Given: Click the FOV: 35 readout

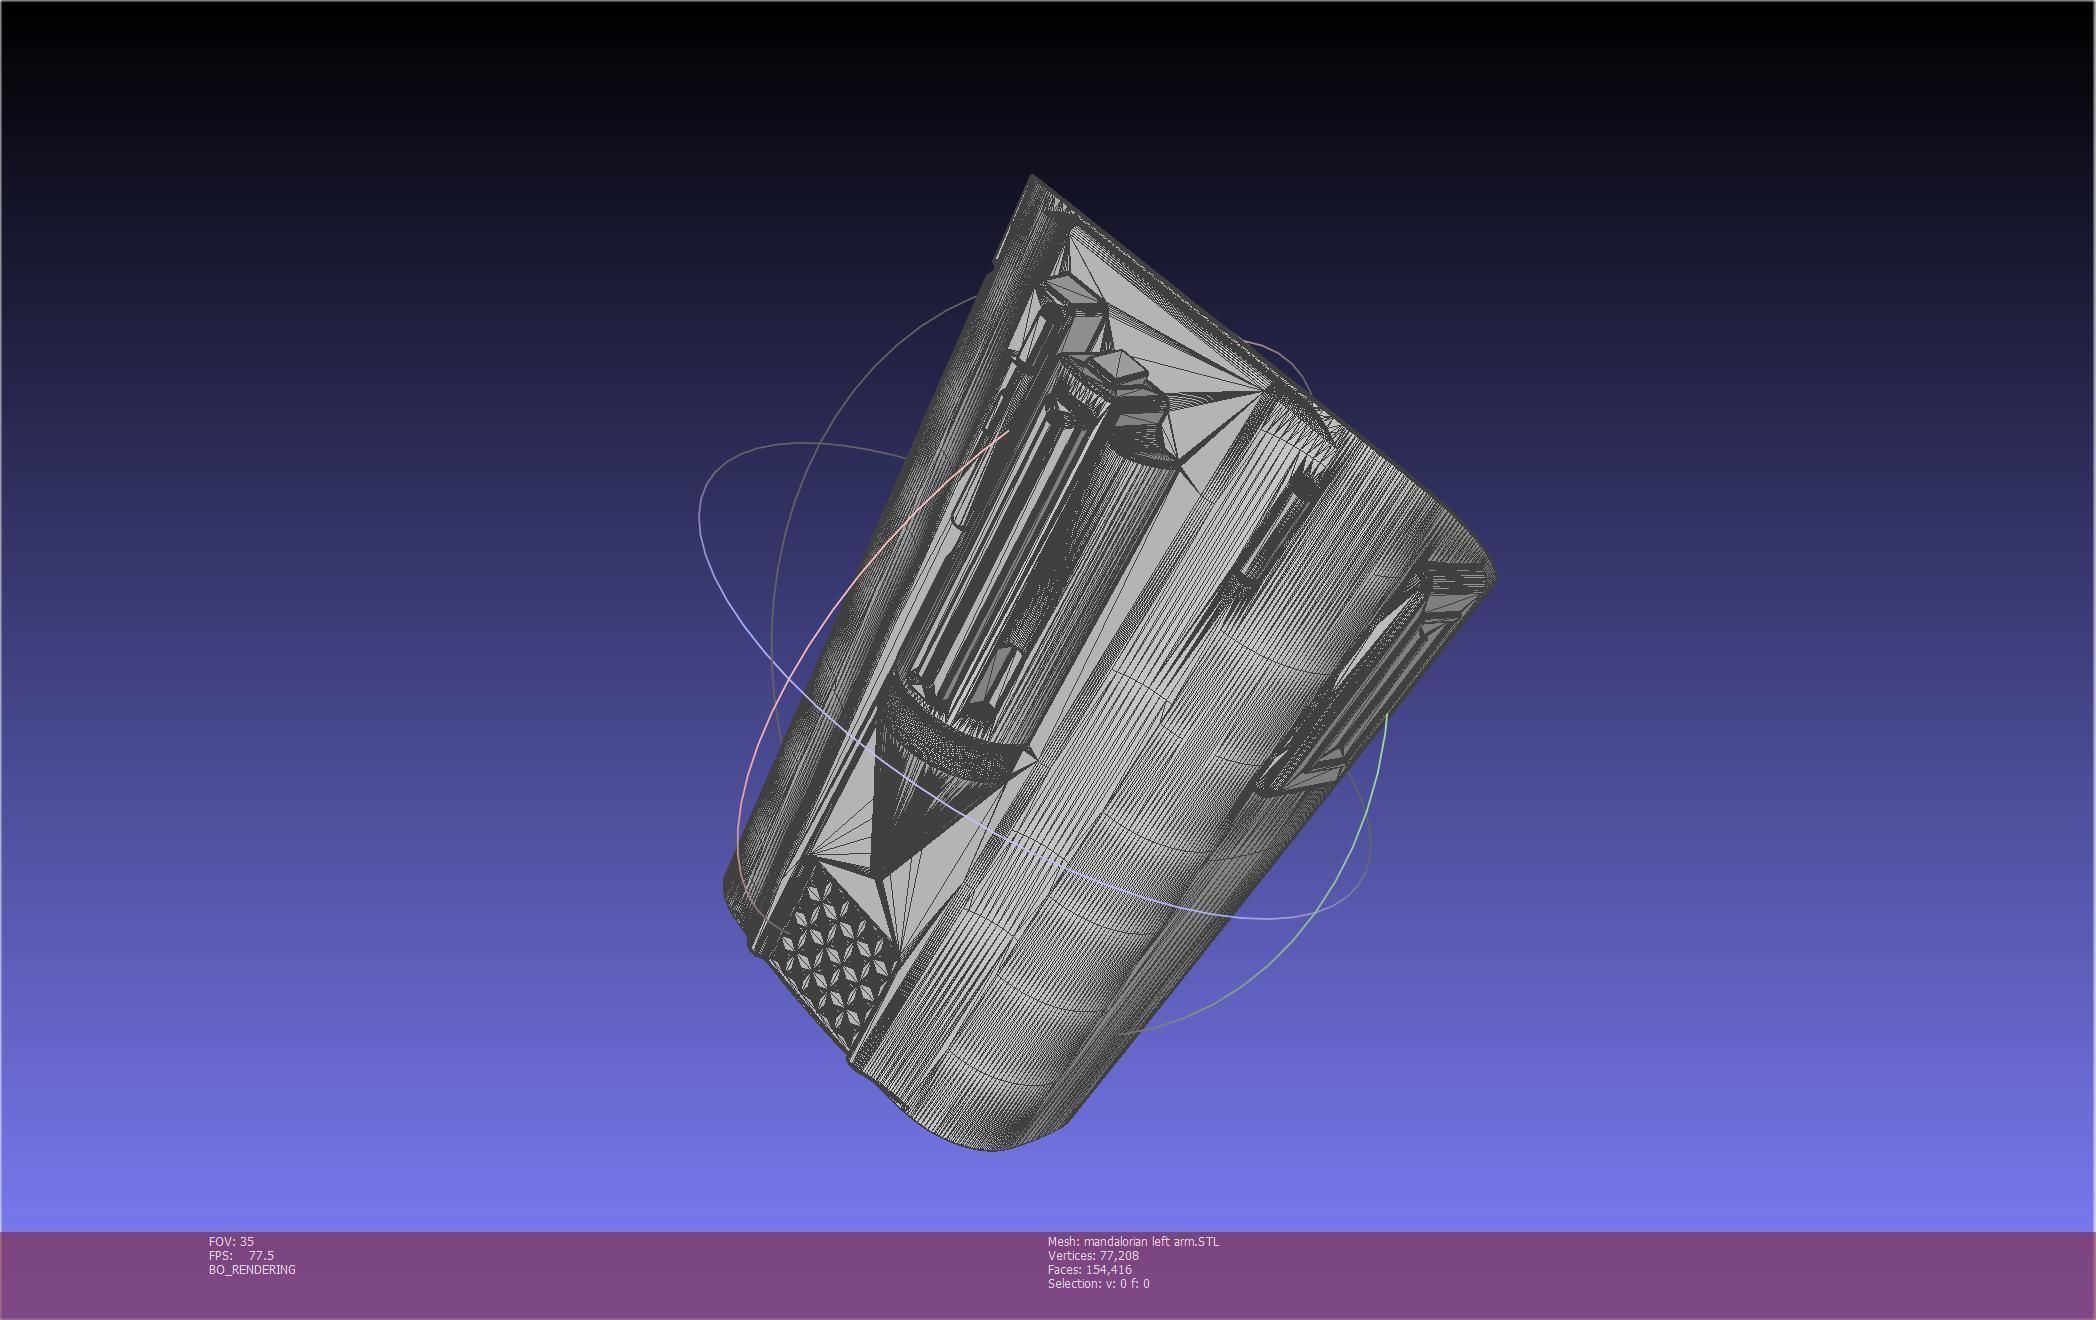Looking at the screenshot, I should (231, 1241).
